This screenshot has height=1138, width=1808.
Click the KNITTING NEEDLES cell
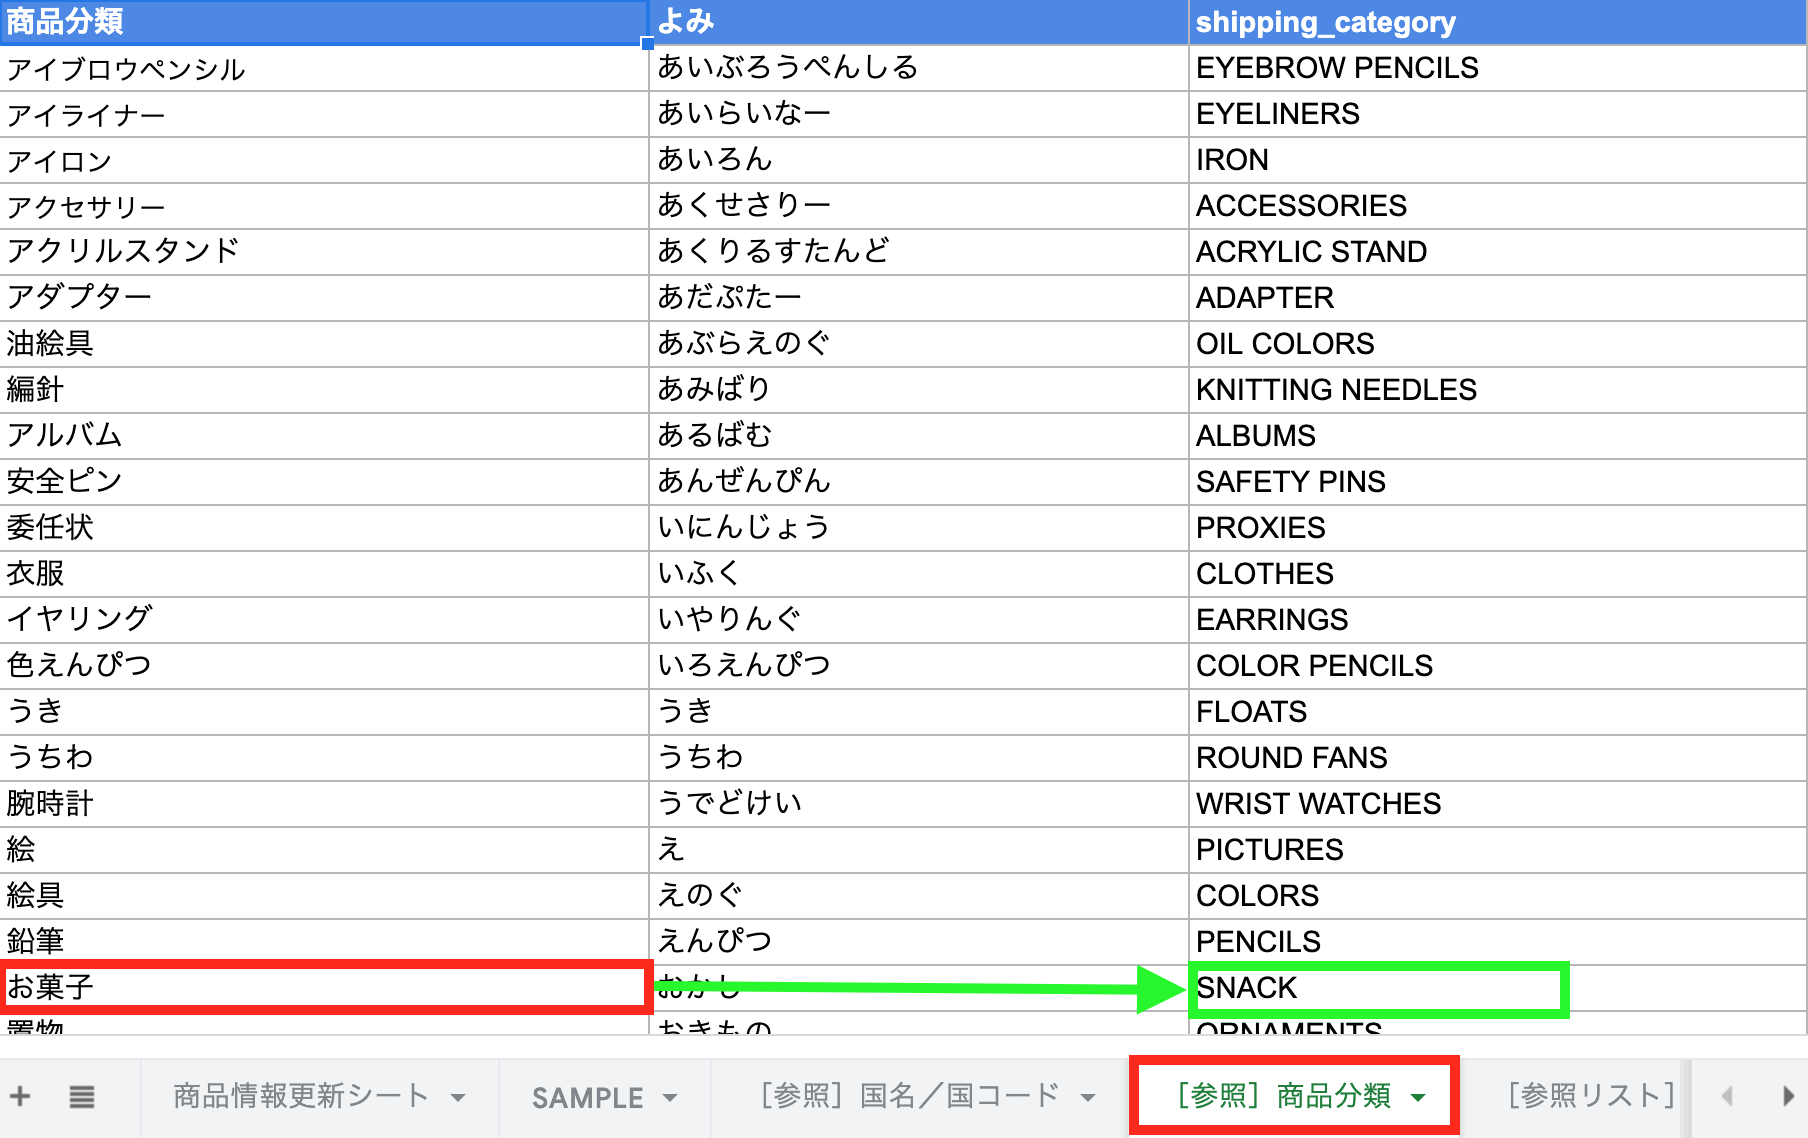click(x=1496, y=390)
